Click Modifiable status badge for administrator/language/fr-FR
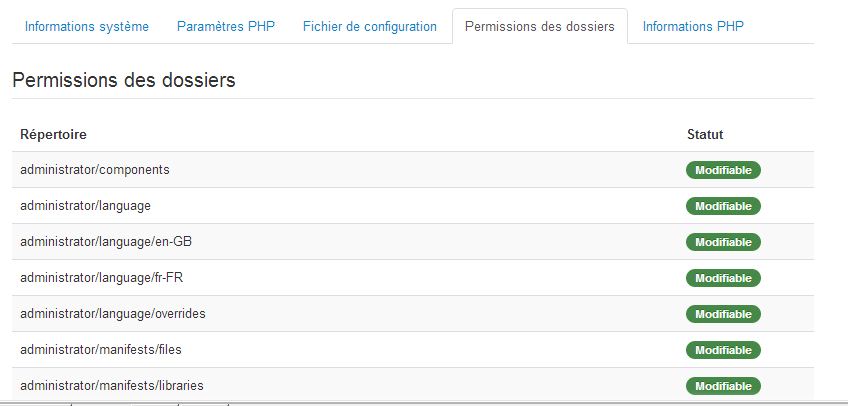 point(723,278)
